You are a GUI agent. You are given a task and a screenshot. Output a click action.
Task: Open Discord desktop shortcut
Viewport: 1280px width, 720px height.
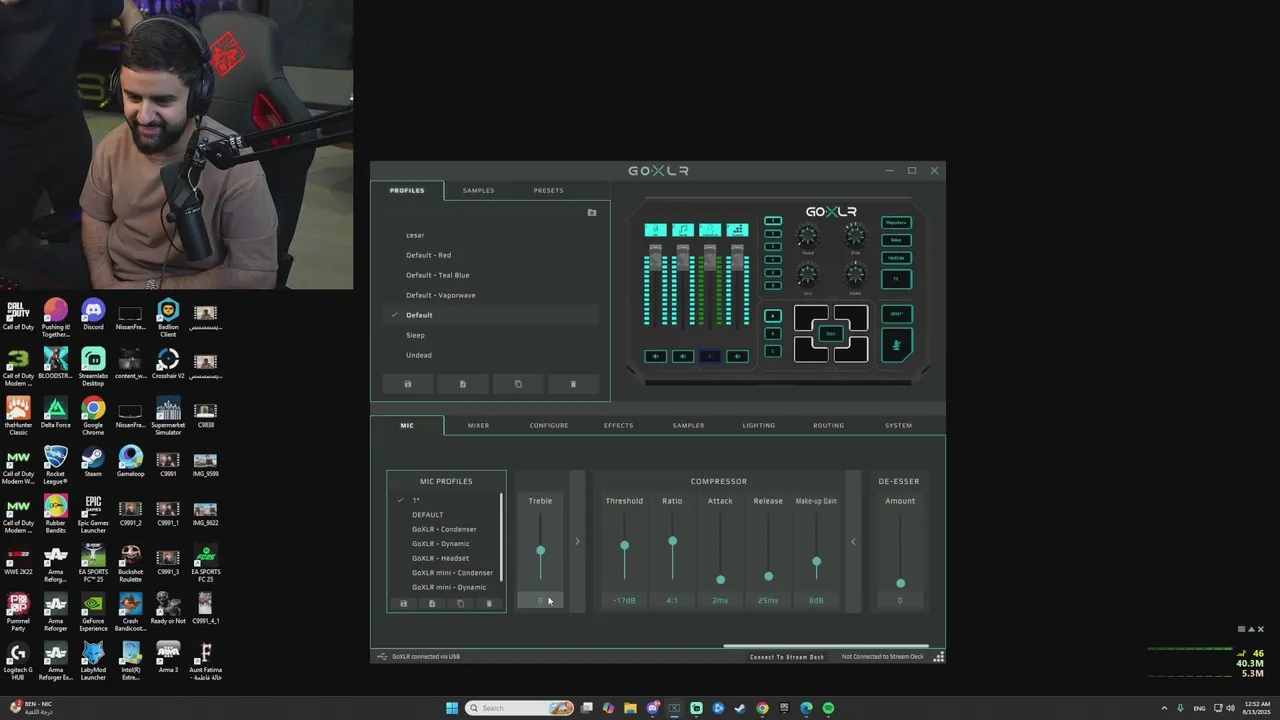tap(93, 315)
